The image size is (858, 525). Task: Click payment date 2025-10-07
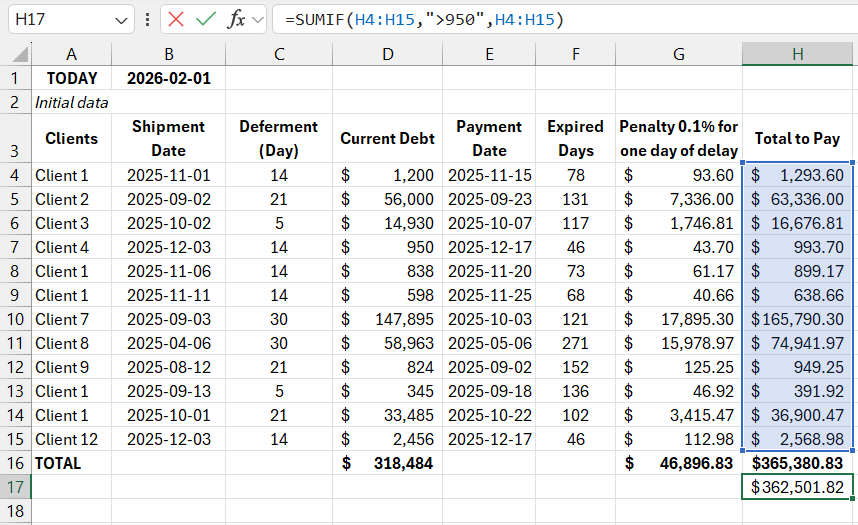(489, 223)
